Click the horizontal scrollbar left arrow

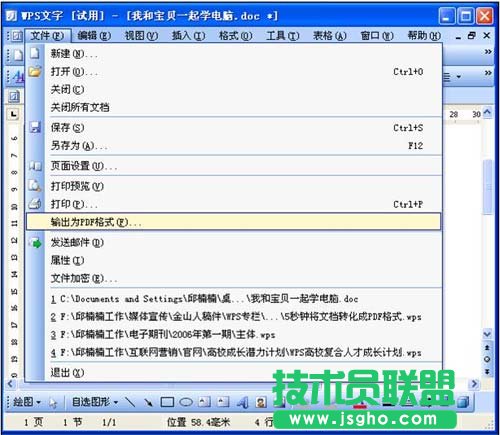coord(10,384)
